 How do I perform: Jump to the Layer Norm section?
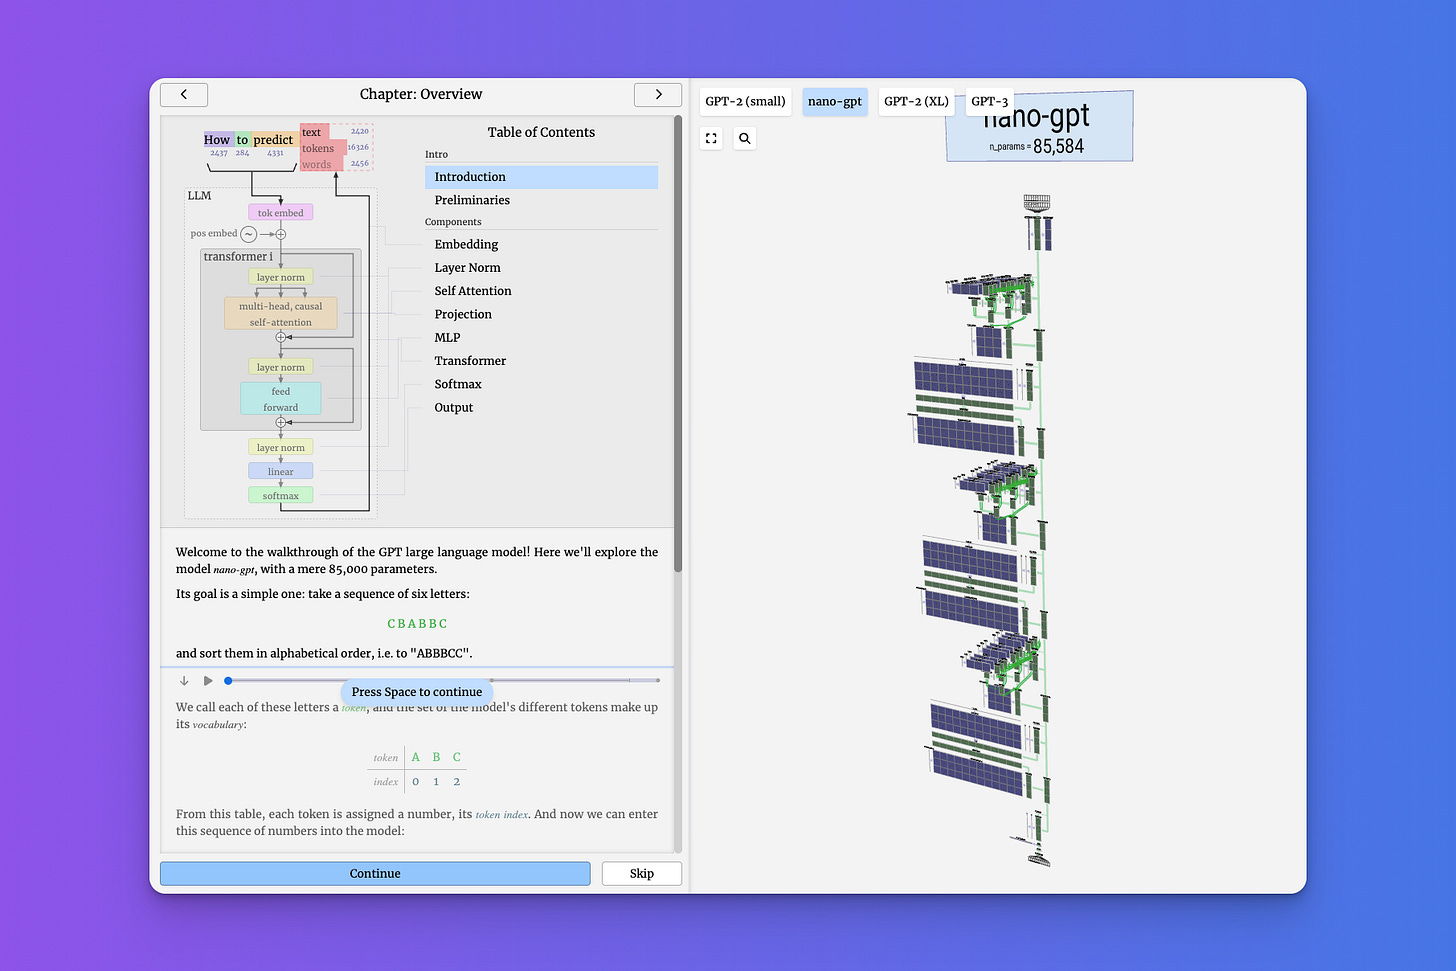[541, 268]
